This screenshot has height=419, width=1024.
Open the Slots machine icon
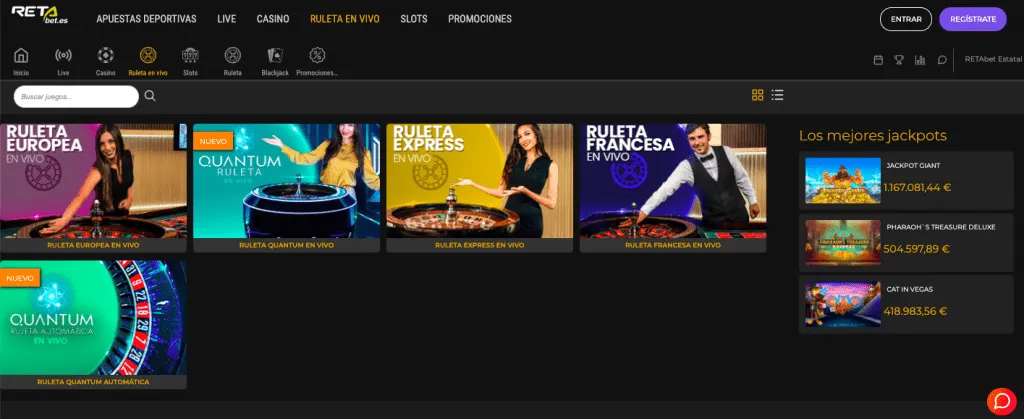click(191, 55)
